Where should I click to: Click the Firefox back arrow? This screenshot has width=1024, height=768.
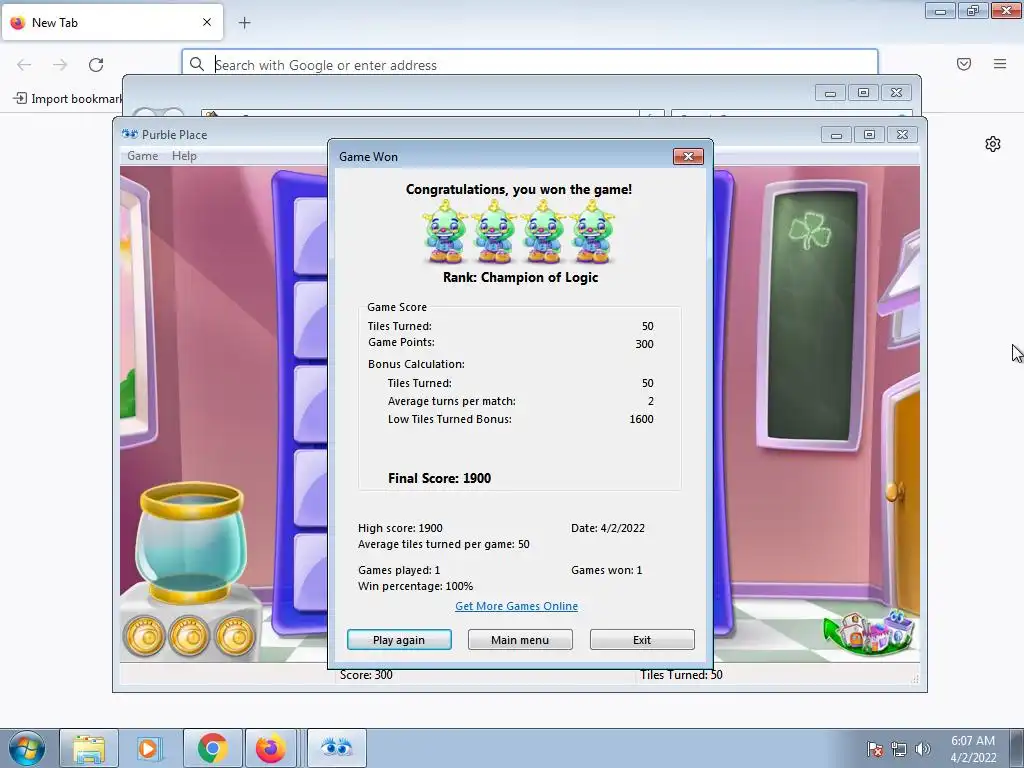click(24, 64)
